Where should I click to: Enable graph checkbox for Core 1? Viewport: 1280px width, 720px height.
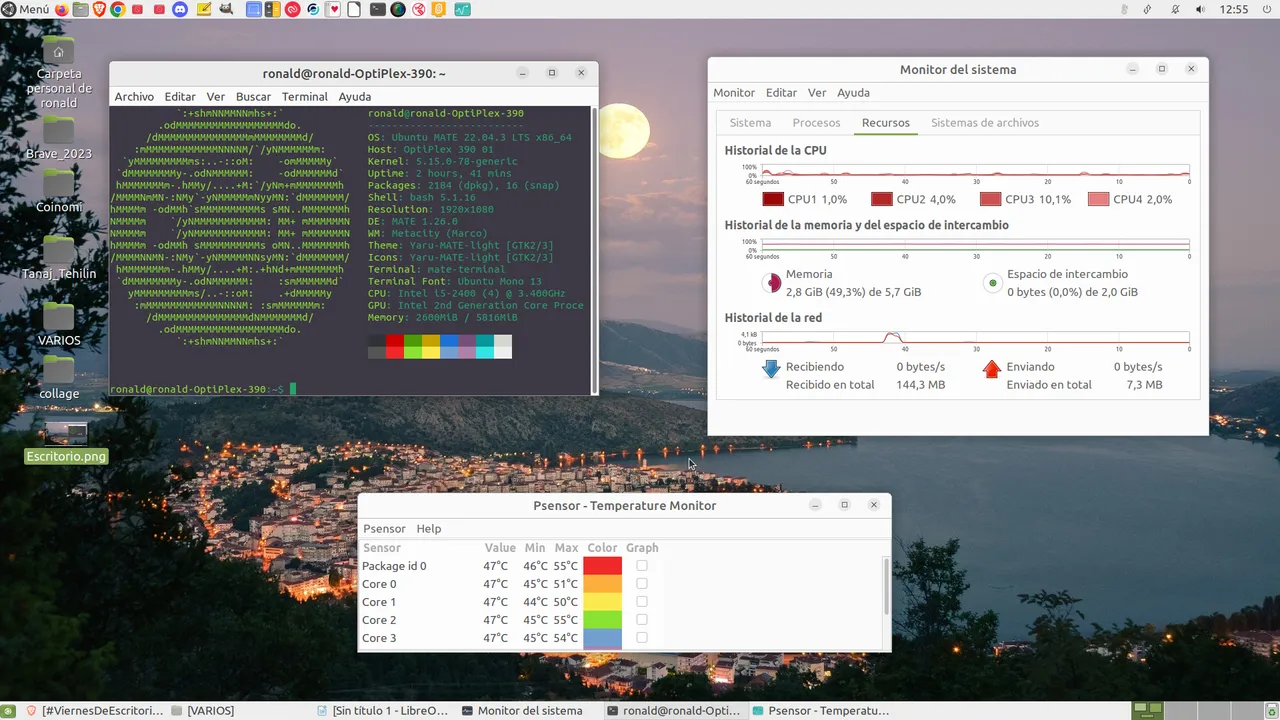tap(642, 602)
